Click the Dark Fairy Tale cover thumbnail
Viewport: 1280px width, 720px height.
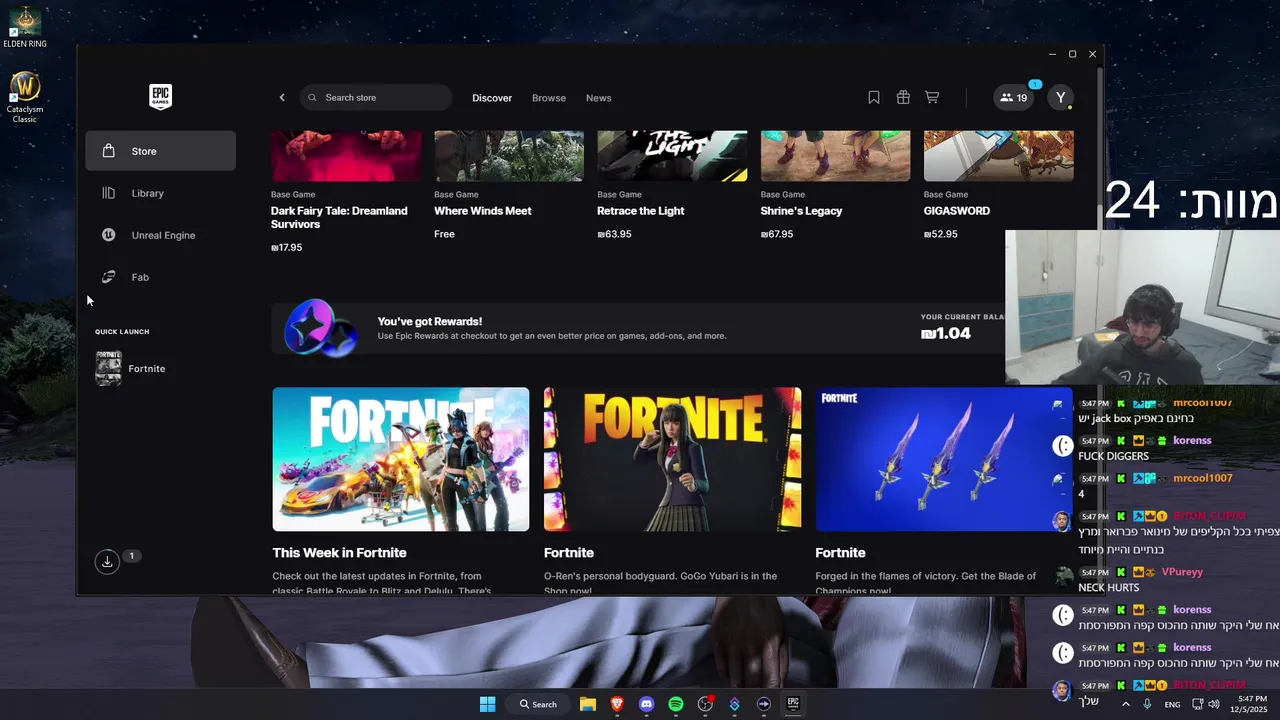tap(346, 156)
